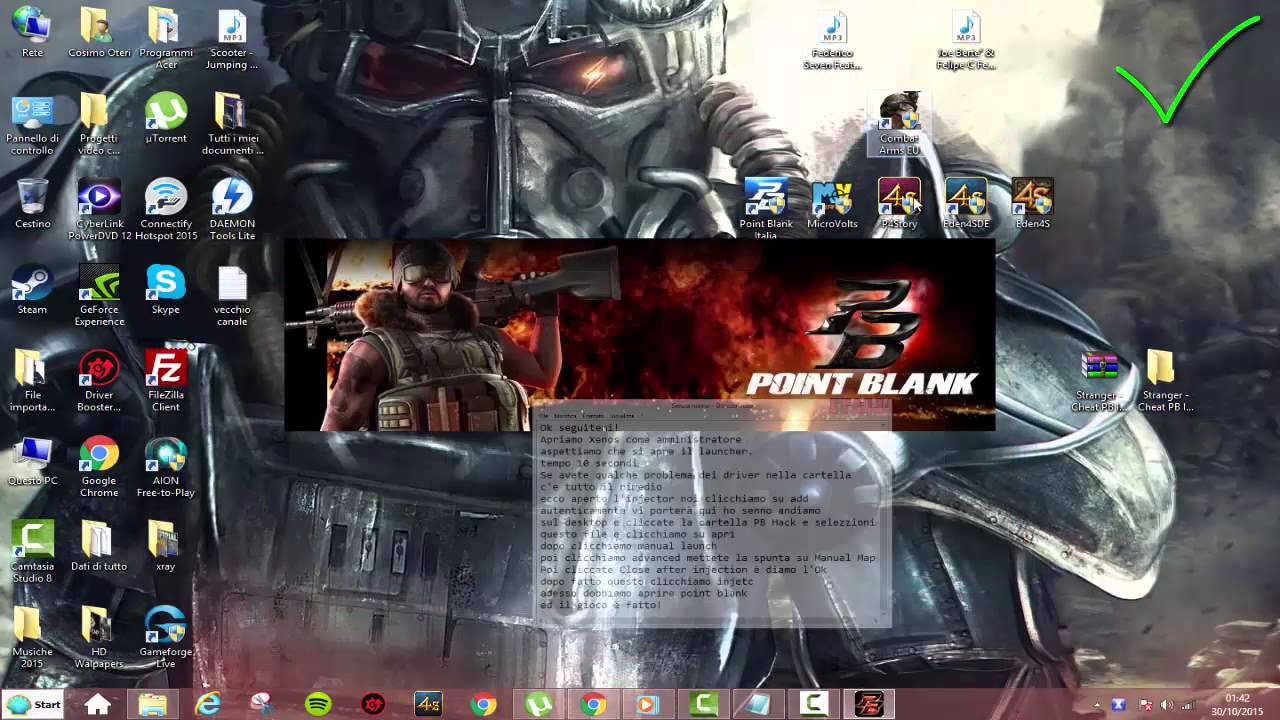Open Spotify from the taskbar
1280x720 pixels.
[318, 704]
